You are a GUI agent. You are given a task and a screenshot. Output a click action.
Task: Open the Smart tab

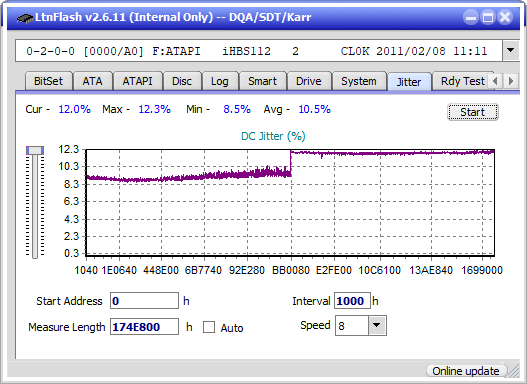coord(262,81)
